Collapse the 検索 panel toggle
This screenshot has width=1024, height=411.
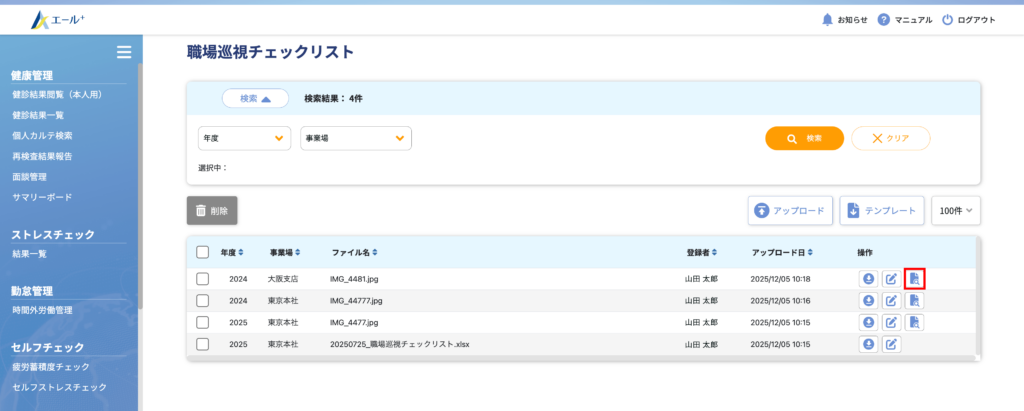tap(255, 98)
